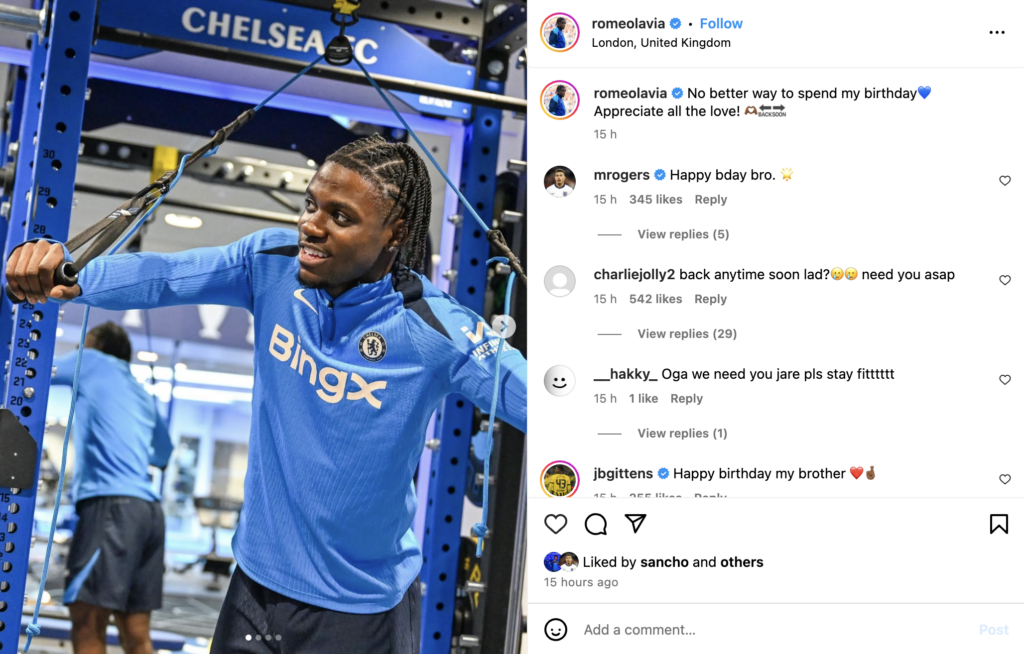
Task: Go to next photo with carousel arrow
Action: 504,326
